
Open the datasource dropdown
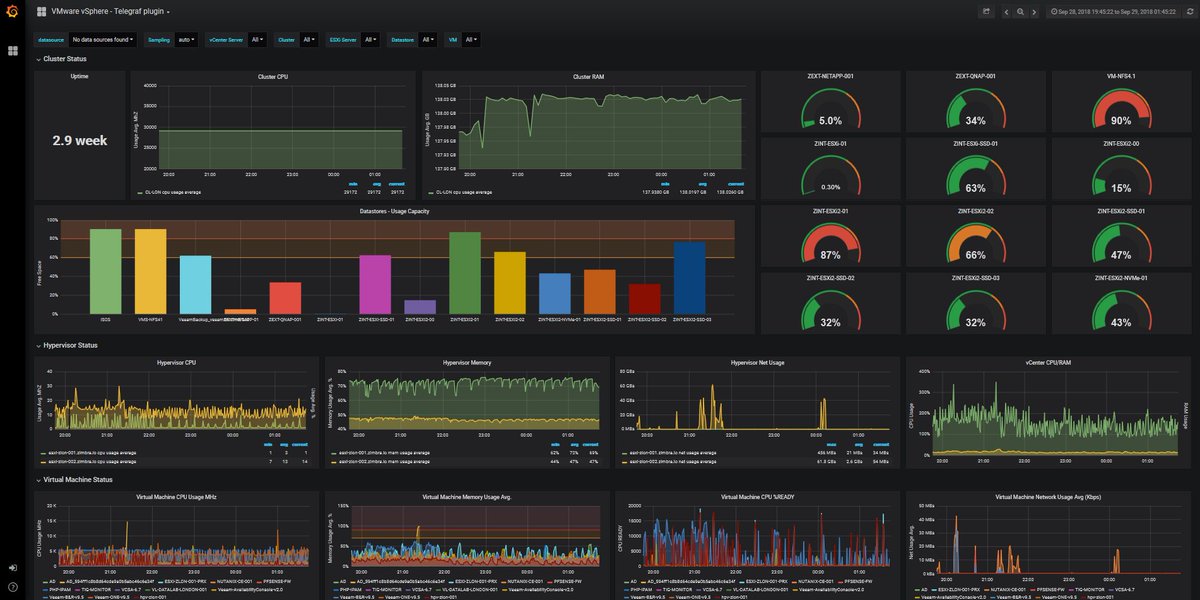(102, 40)
